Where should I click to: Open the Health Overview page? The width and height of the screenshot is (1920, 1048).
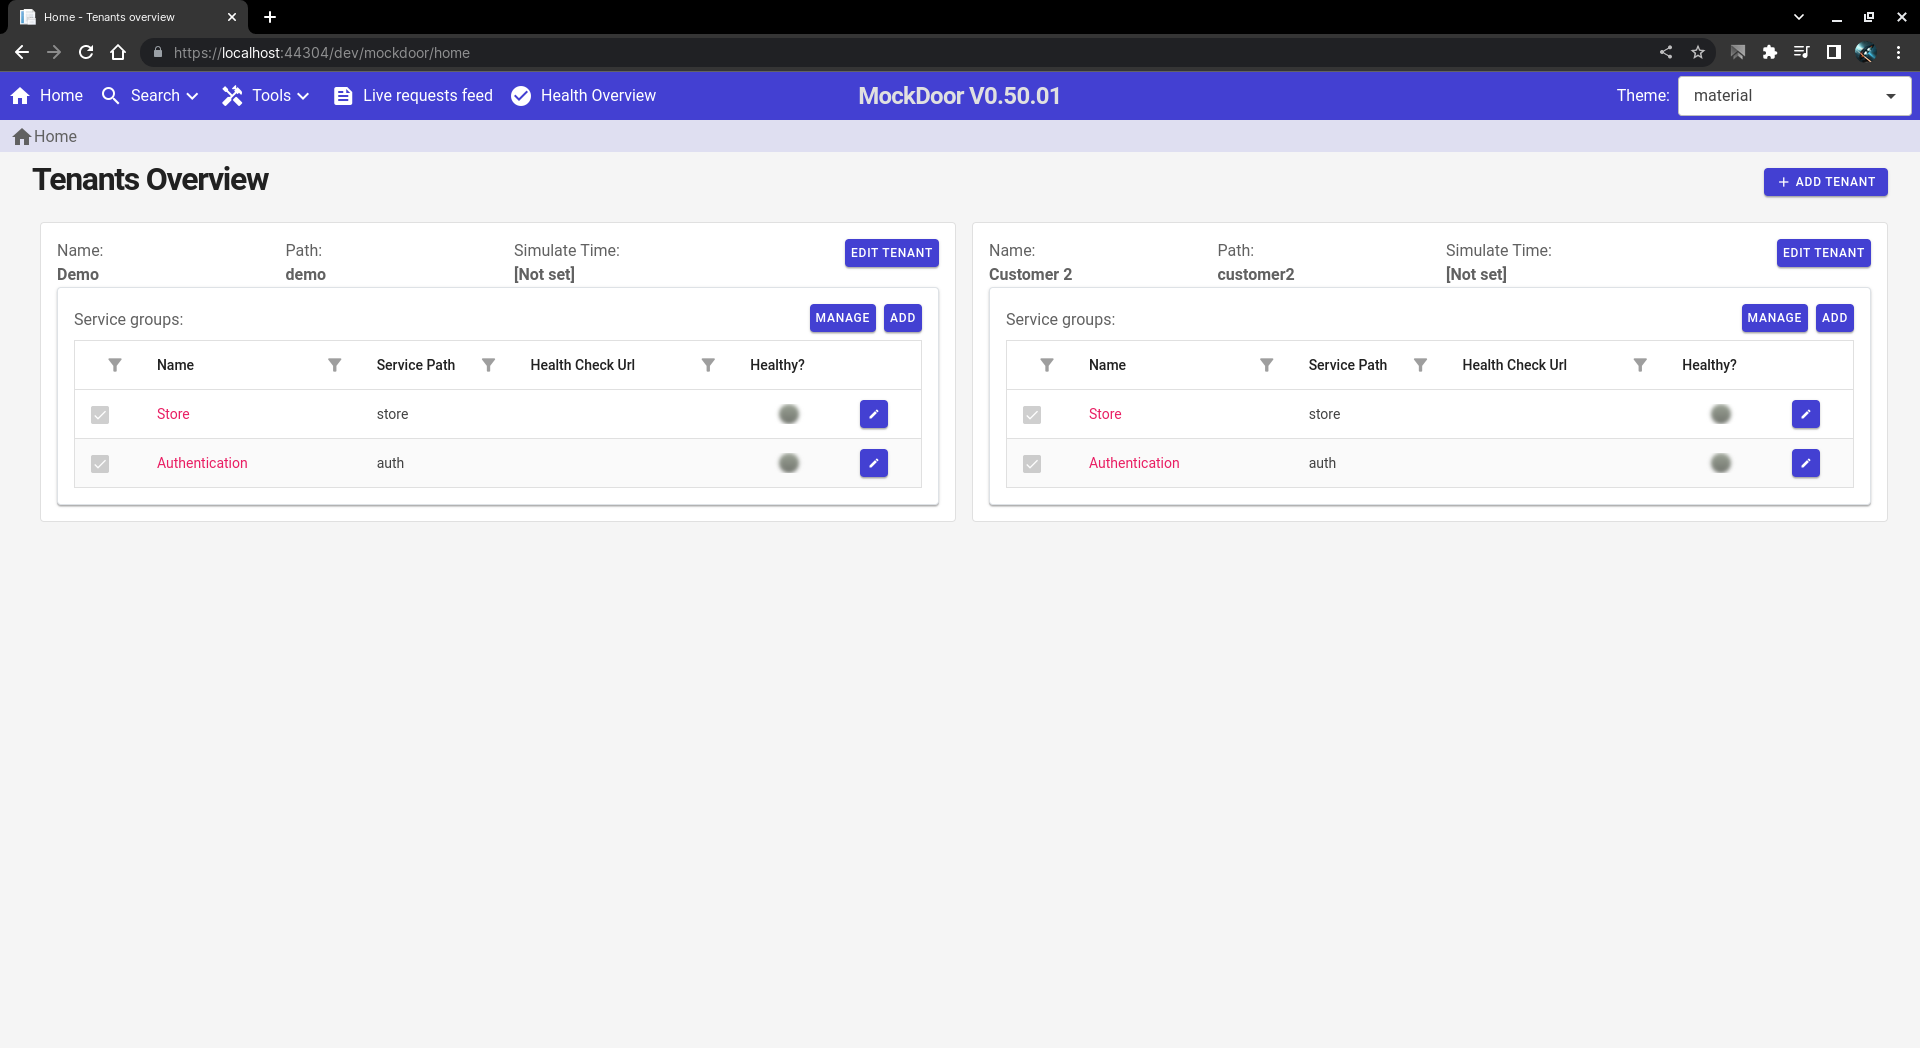click(583, 96)
